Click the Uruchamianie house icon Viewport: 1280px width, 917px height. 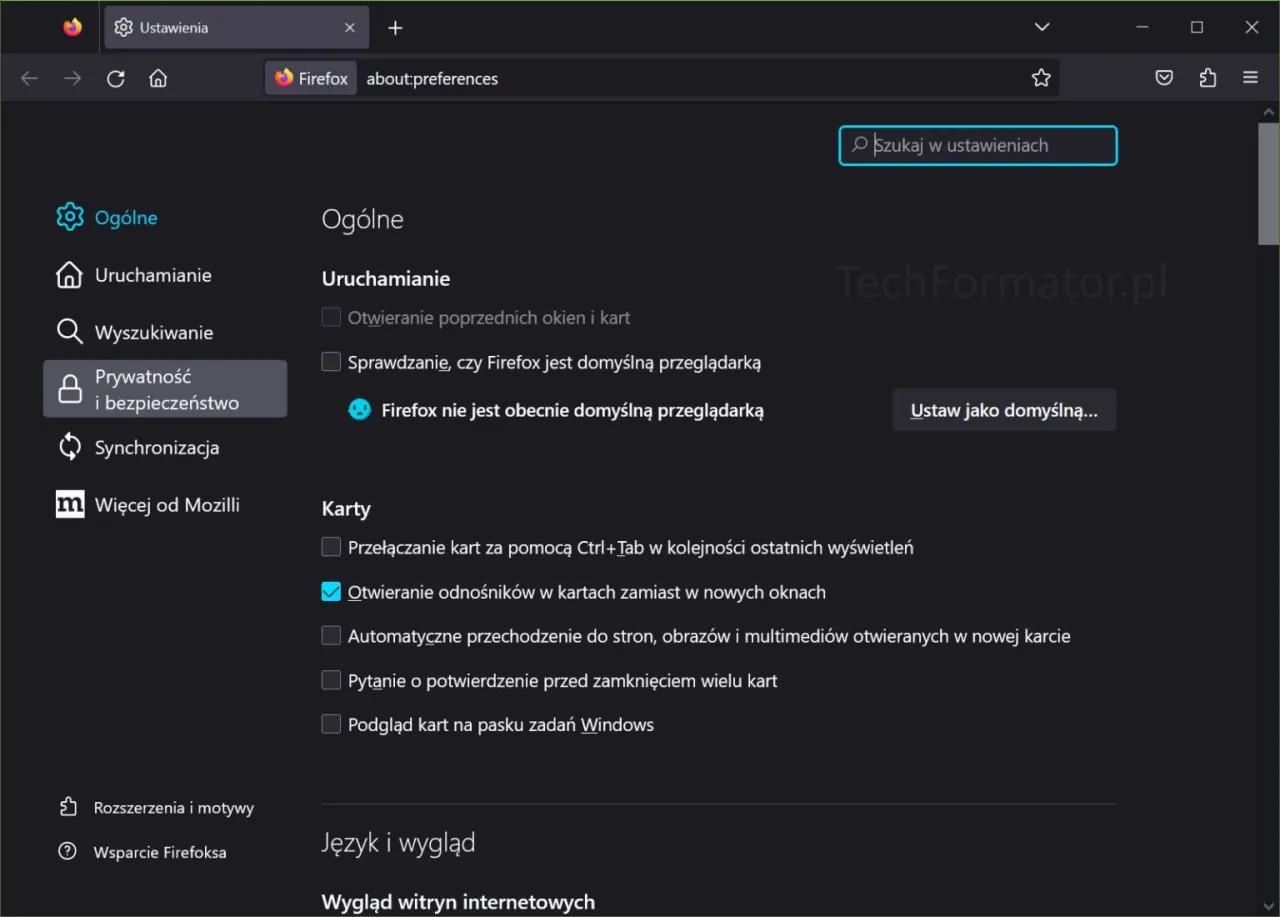point(70,275)
